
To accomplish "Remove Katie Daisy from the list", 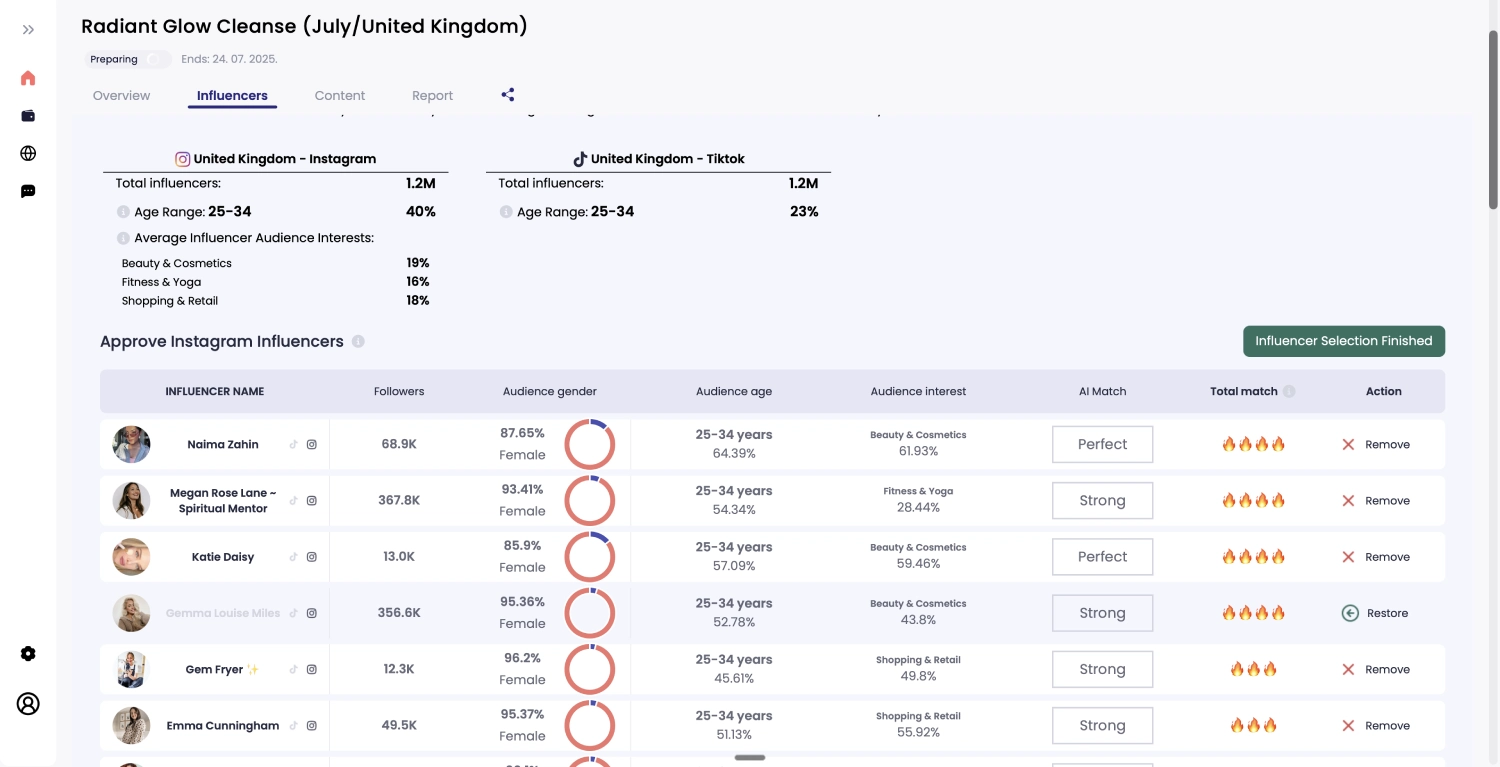I will click(1376, 557).
